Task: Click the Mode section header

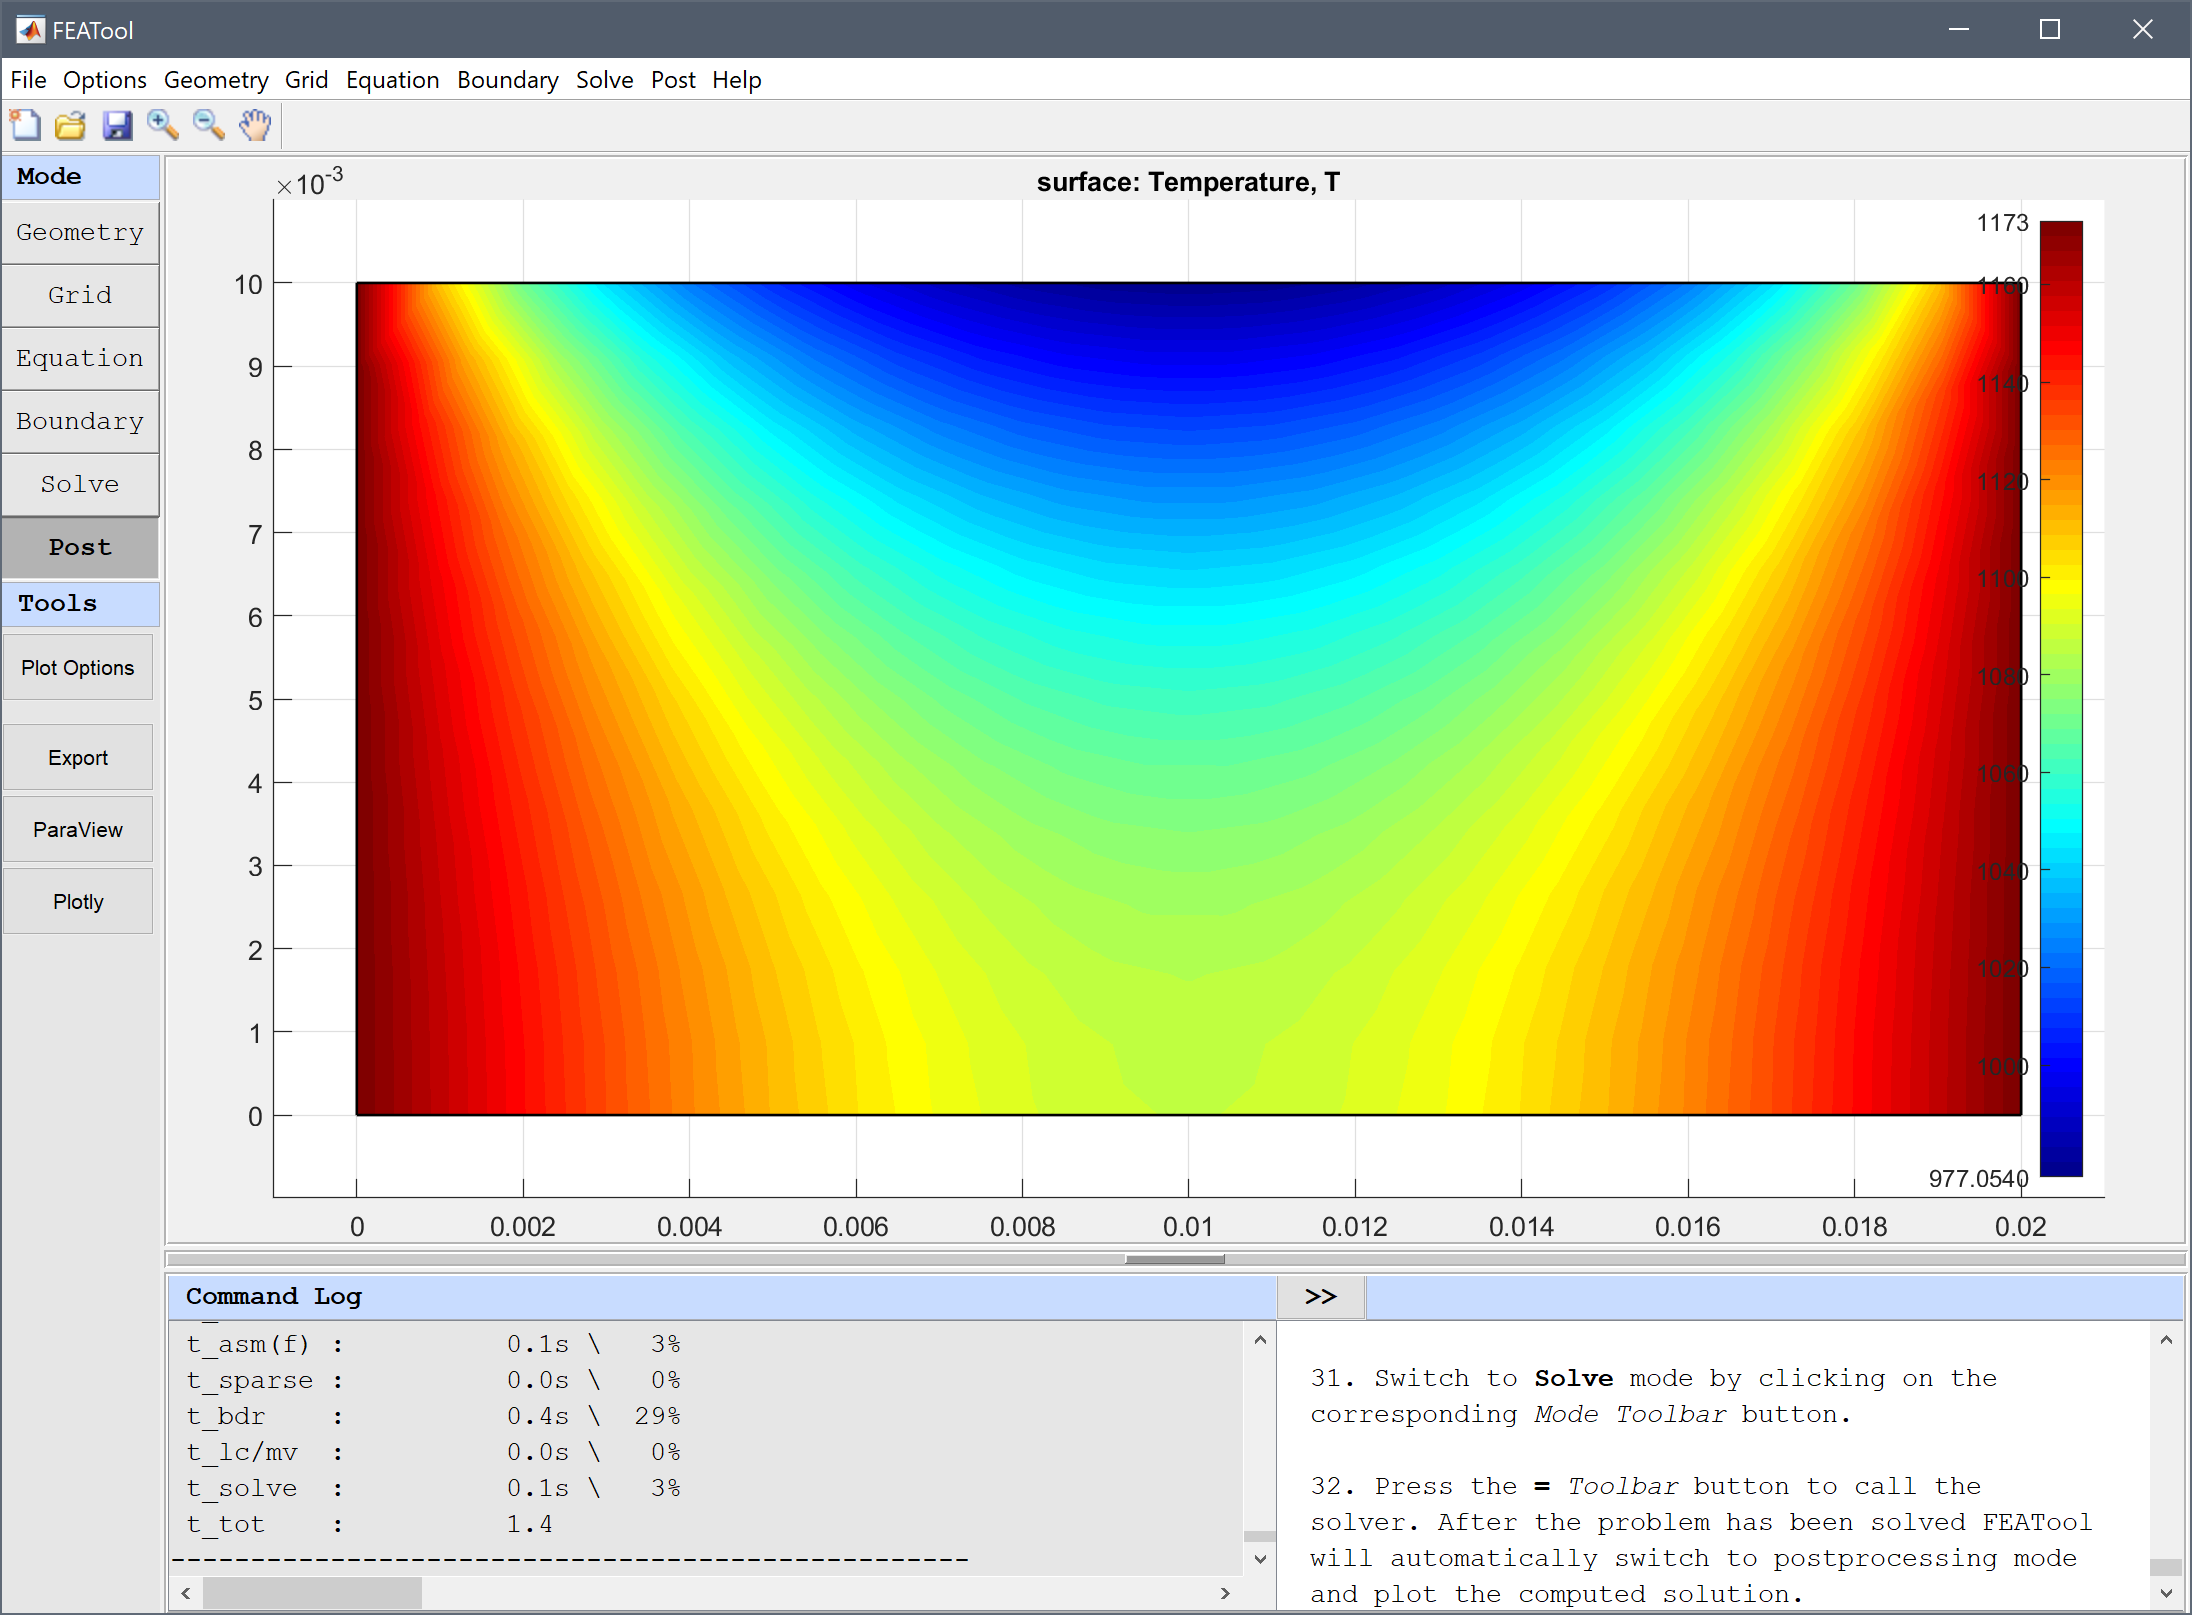Action: click(80, 176)
